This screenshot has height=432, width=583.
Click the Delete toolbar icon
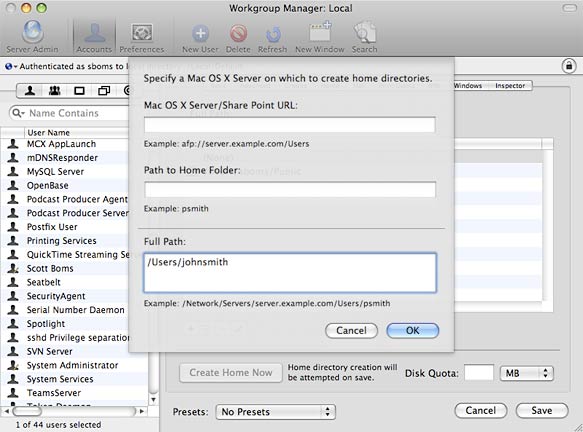point(238,39)
